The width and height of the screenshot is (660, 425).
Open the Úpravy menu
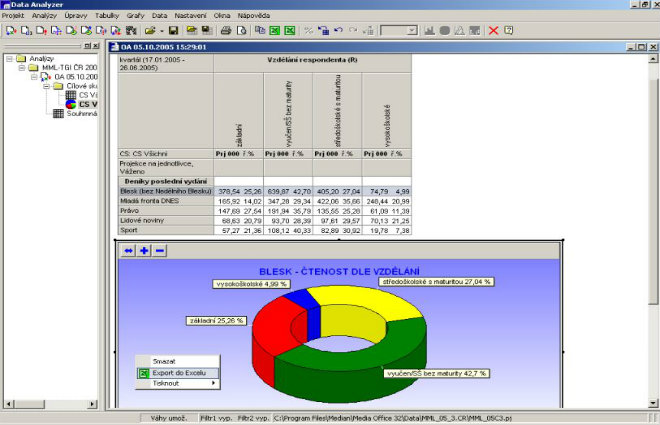76,16
